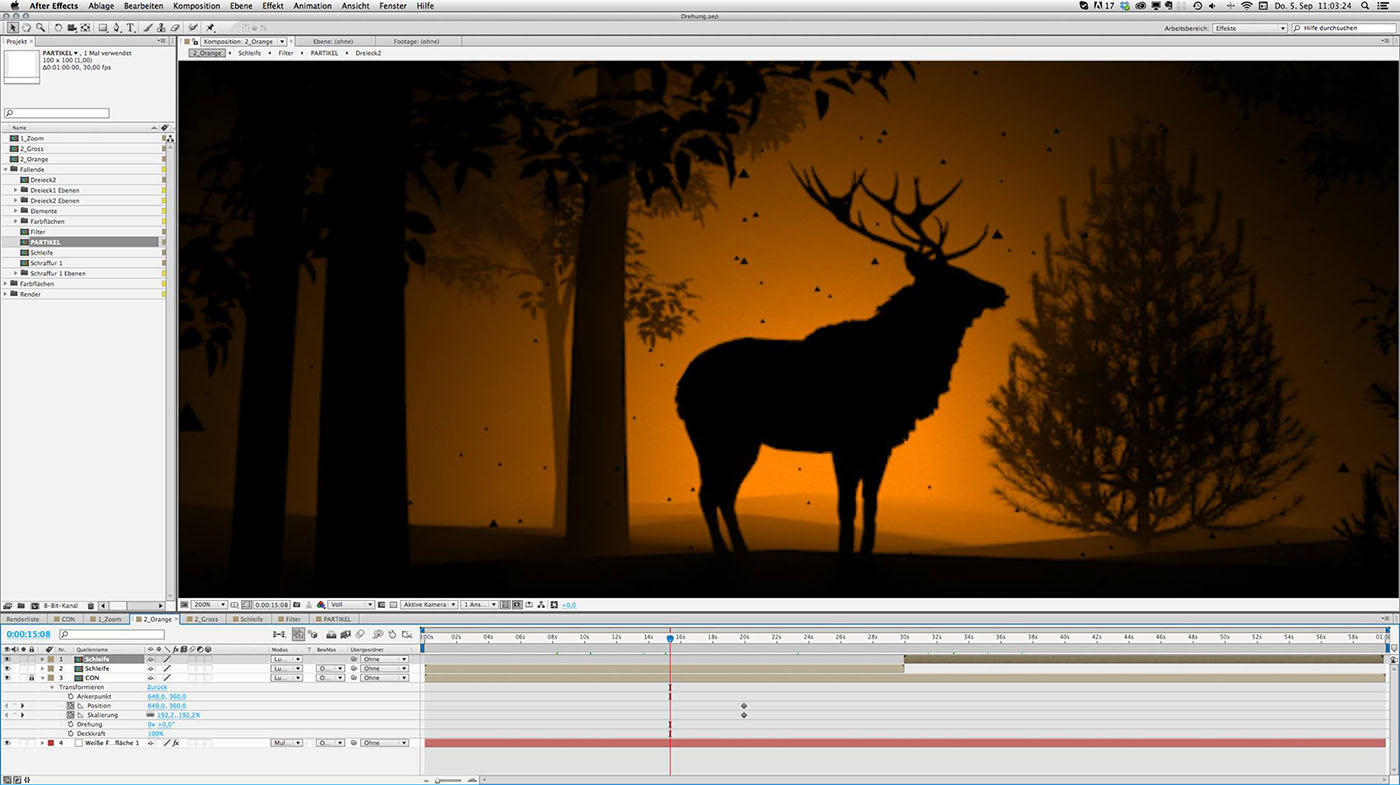Click the Draft 3D icon in timeline
This screenshot has width=1400, height=785.
click(x=313, y=634)
